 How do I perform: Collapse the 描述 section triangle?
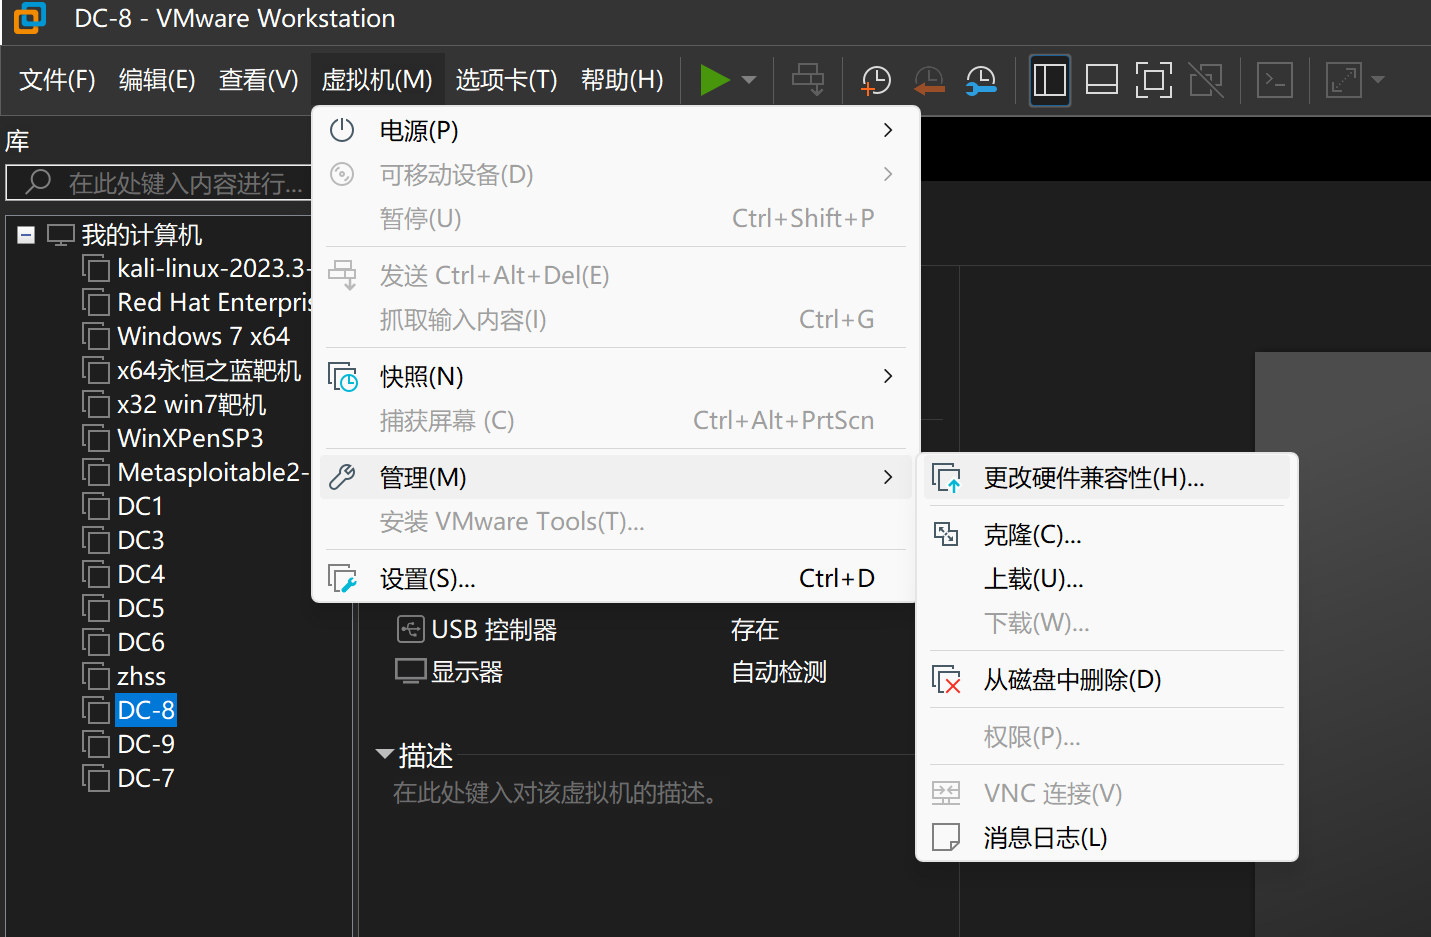point(384,754)
